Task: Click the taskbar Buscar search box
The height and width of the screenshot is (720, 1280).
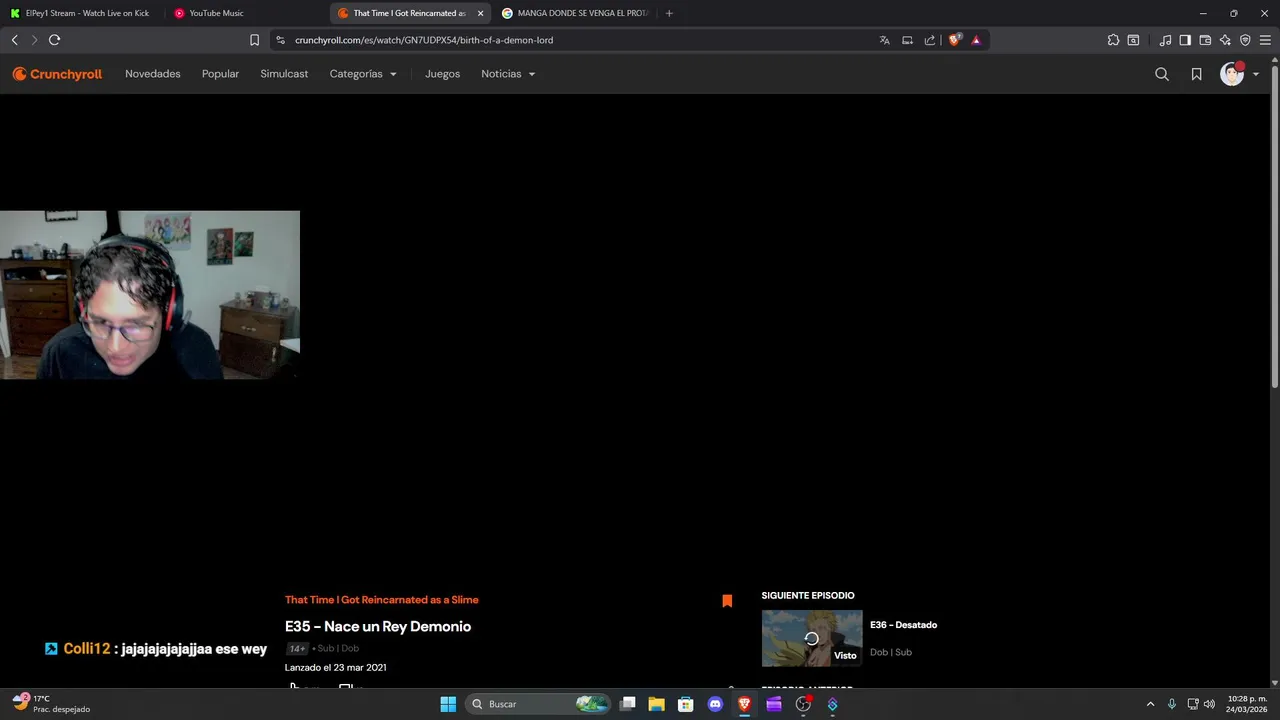Action: [x=539, y=704]
